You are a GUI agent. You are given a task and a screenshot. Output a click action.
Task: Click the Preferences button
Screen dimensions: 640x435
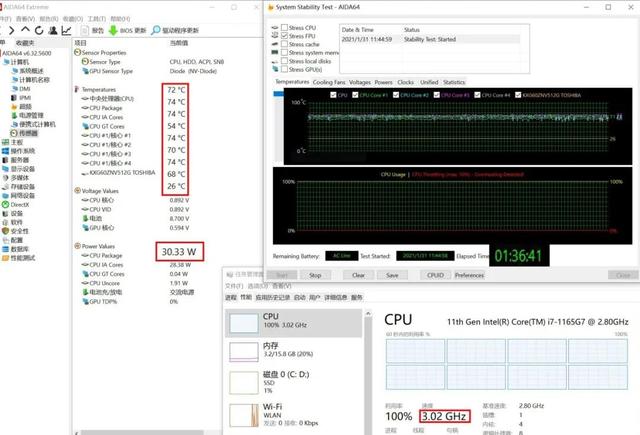click(469, 274)
